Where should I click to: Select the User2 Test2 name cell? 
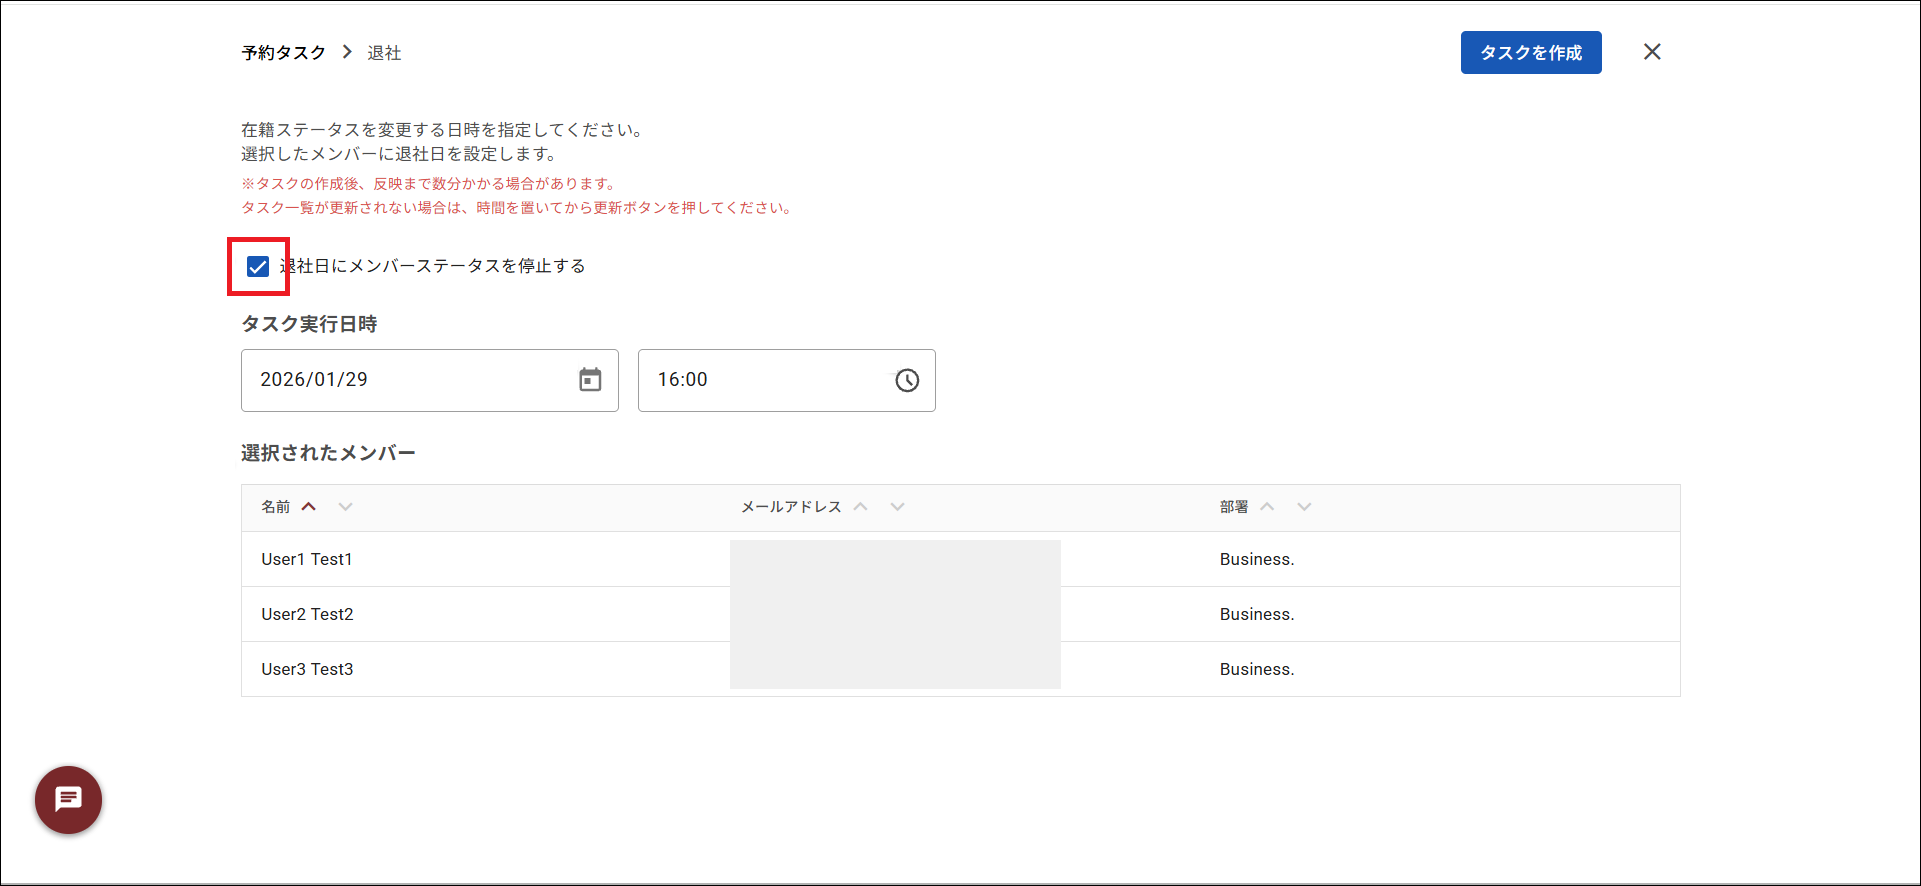point(308,614)
